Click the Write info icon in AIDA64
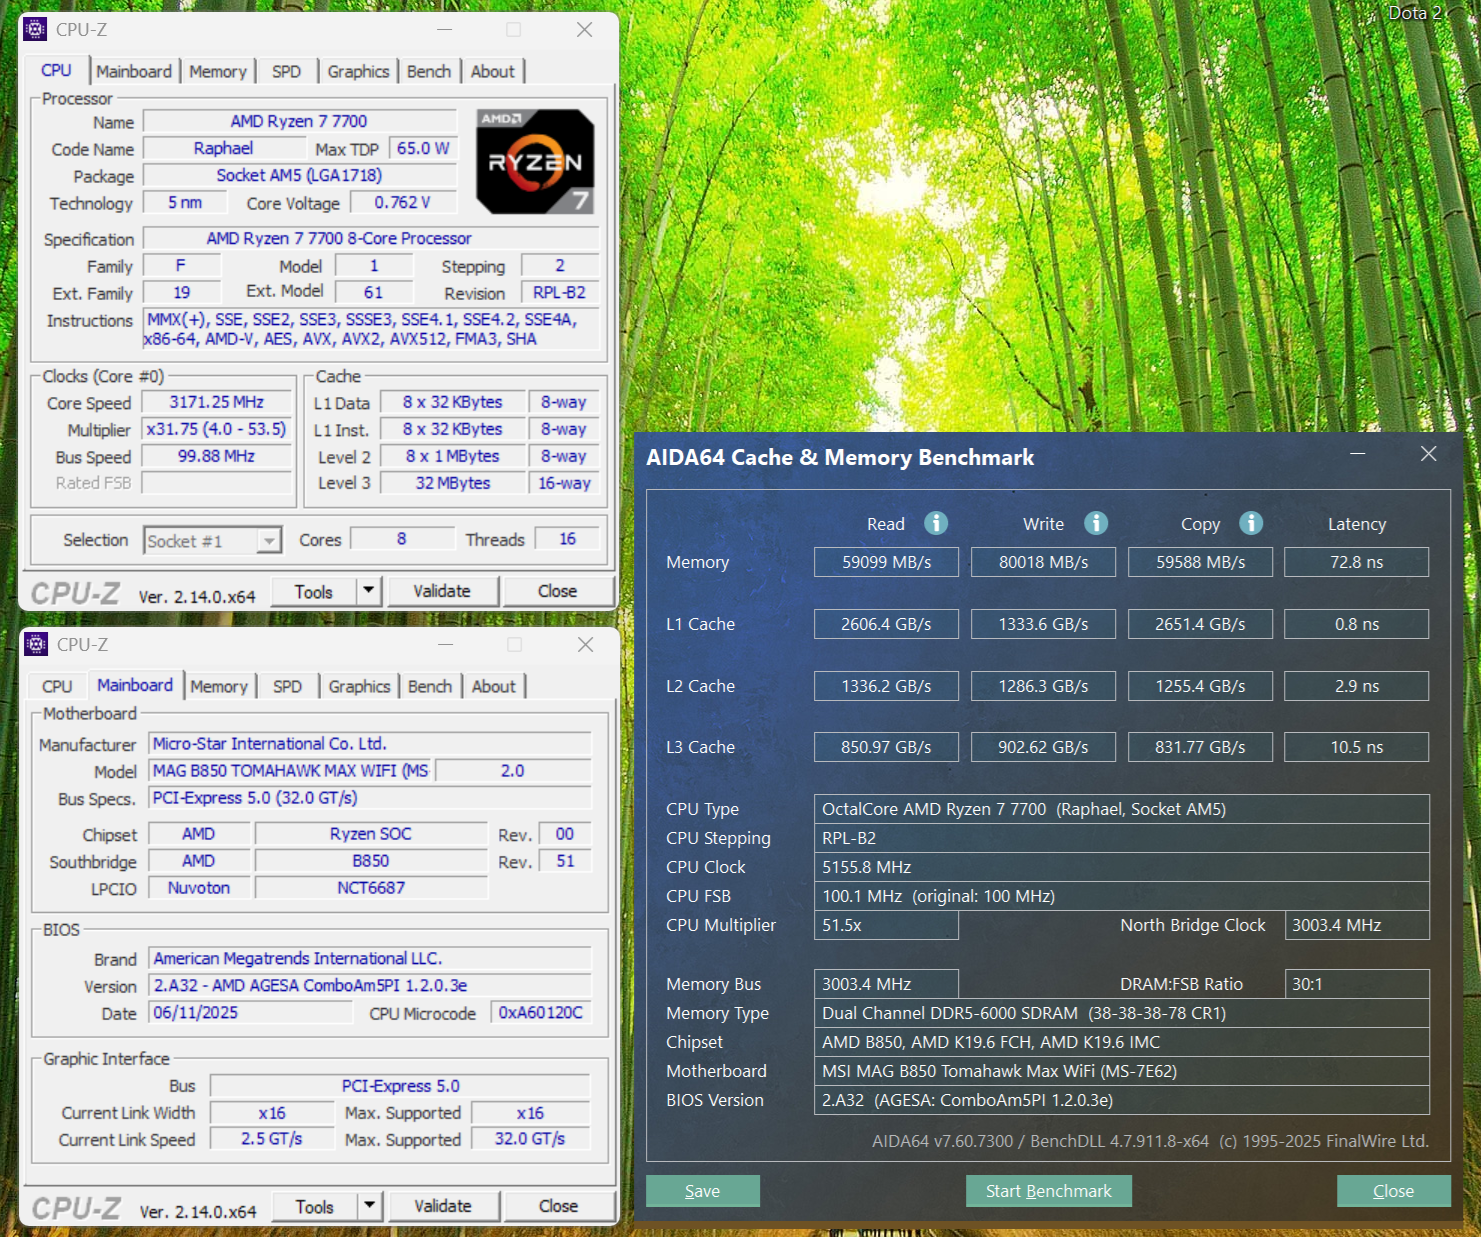Viewport: 1481px width, 1237px height. (1096, 523)
